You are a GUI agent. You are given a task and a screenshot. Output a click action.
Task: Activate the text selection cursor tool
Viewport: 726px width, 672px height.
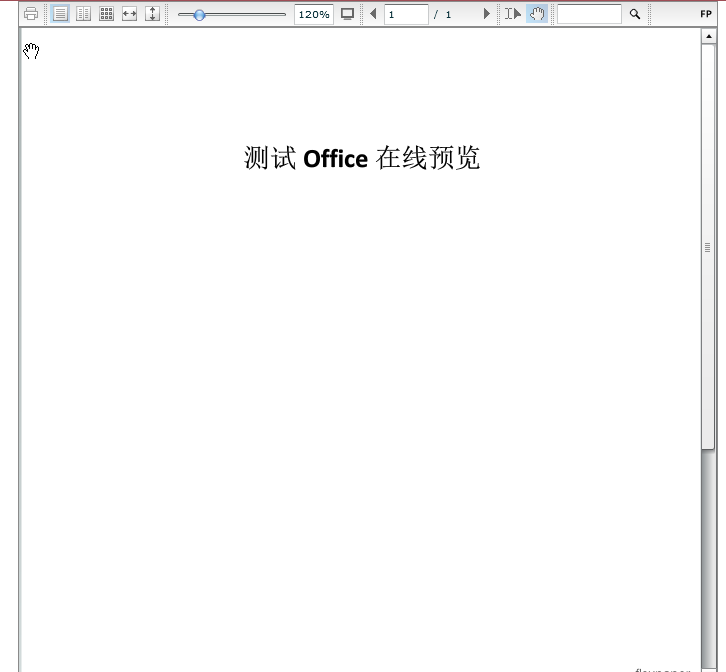513,14
